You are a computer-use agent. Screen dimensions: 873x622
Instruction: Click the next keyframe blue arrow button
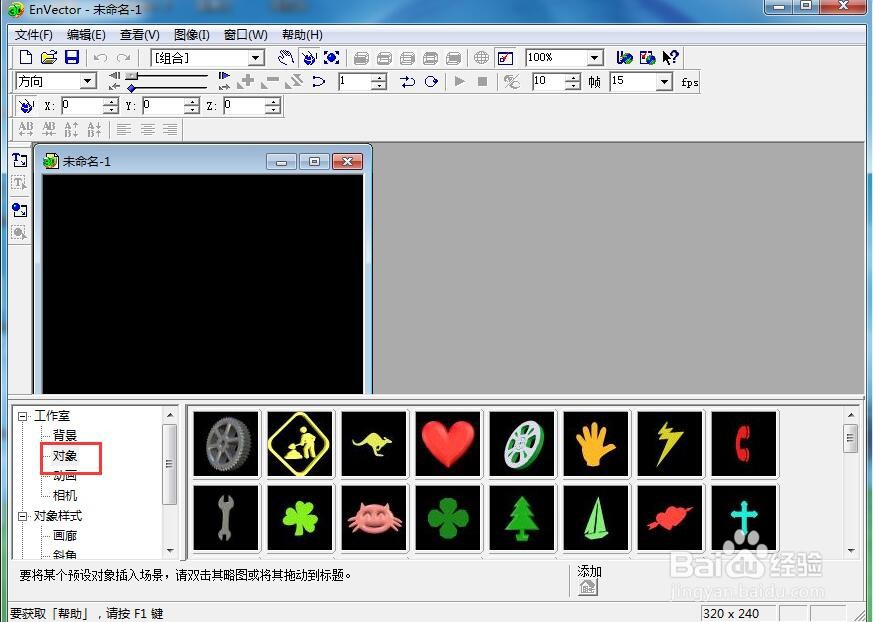[224, 76]
